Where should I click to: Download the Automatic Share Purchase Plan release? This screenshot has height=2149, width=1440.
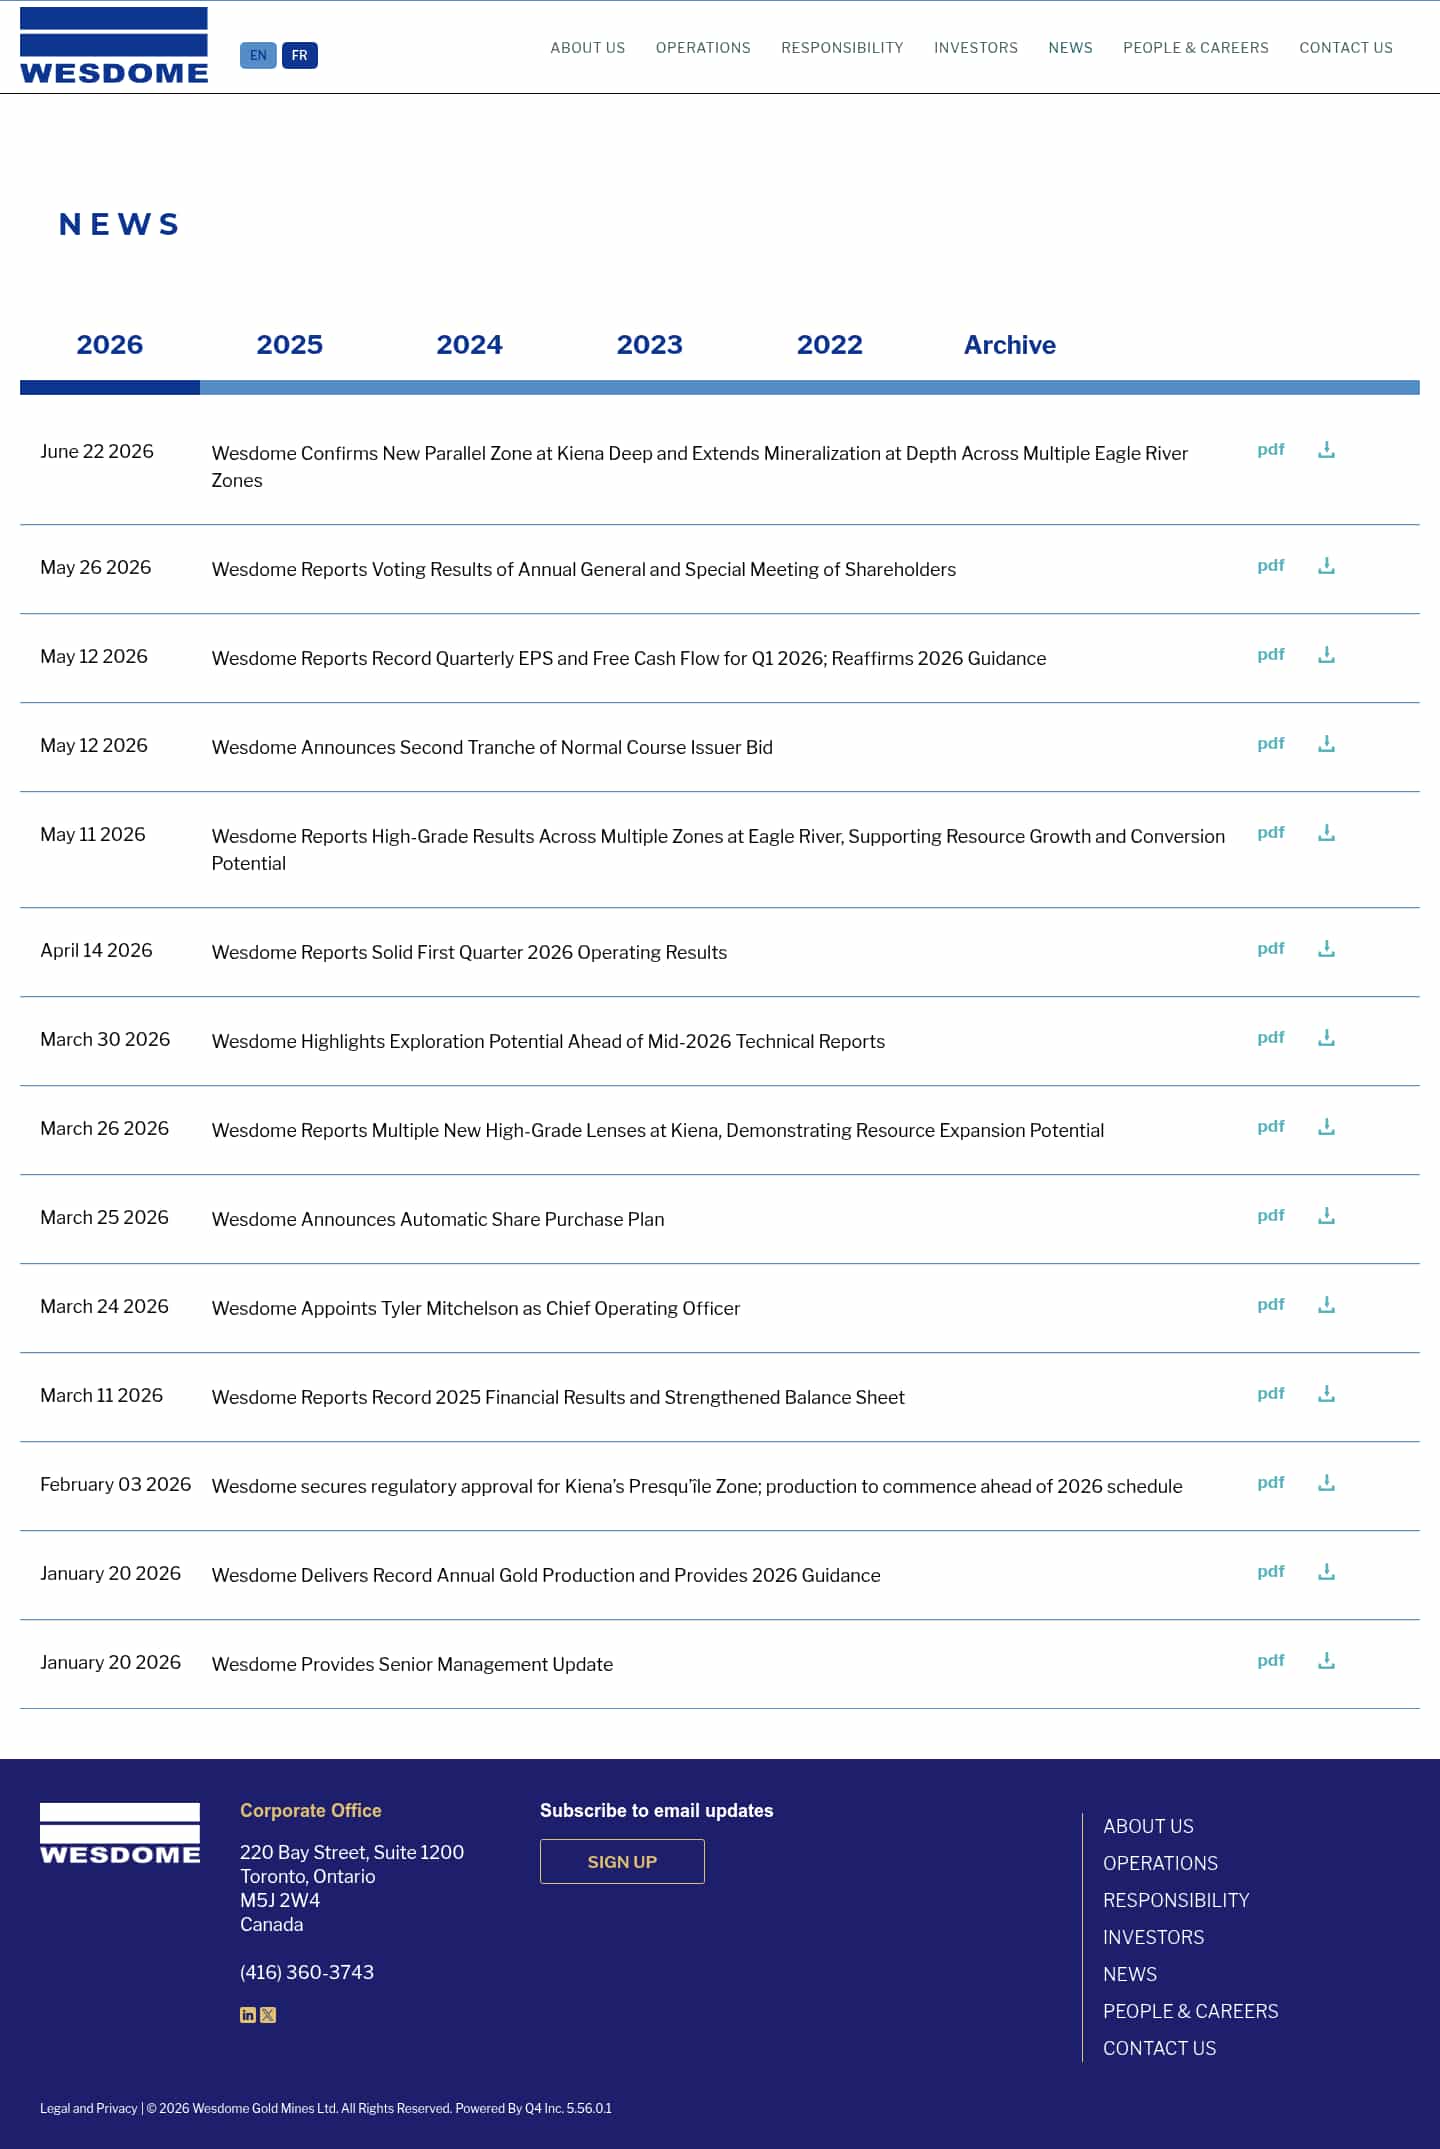1326,1216
